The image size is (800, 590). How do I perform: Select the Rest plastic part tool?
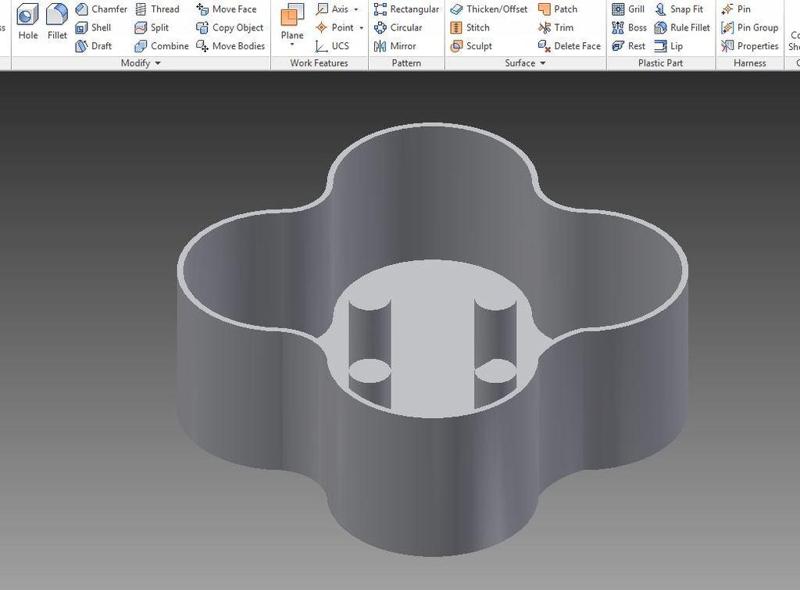tap(629, 46)
